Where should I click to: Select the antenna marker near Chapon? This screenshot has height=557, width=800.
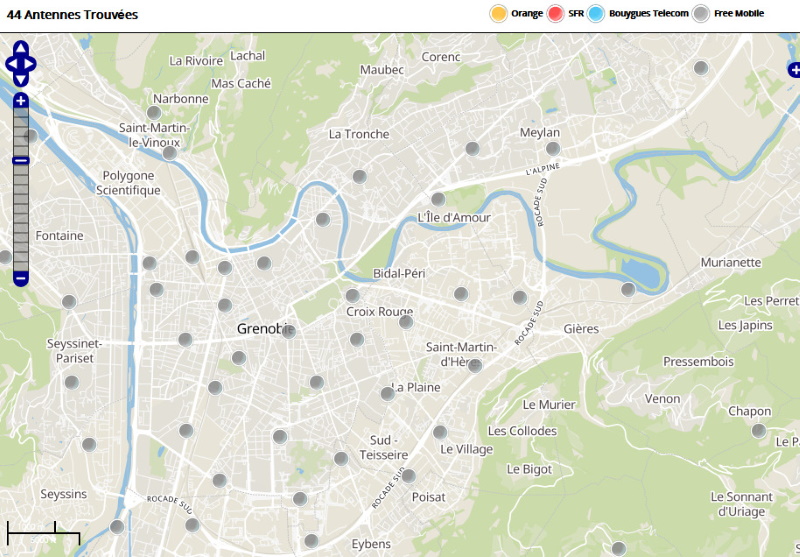click(759, 431)
